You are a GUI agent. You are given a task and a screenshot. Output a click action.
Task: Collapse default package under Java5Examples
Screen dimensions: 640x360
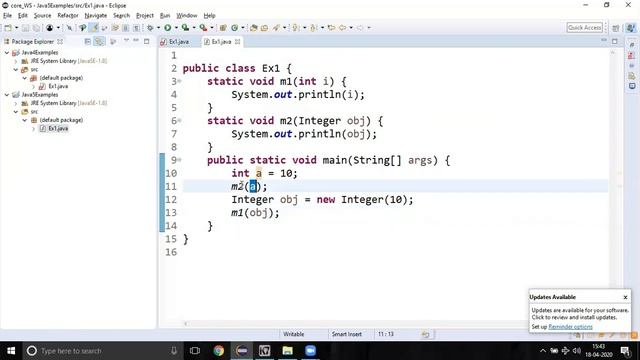[x=24, y=120]
